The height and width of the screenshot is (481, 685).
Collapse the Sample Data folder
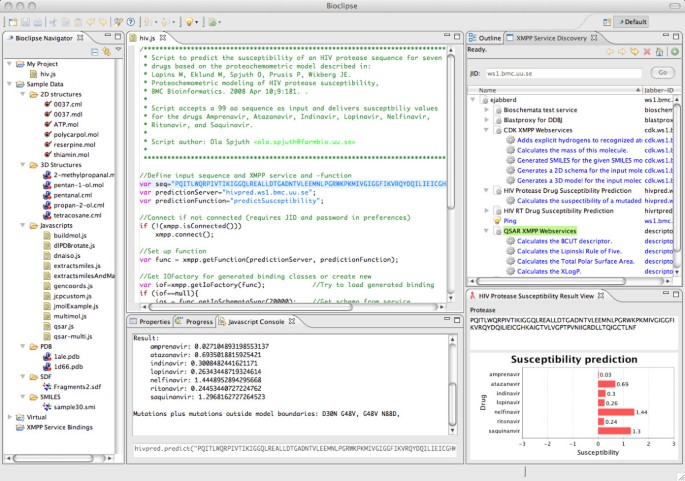tap(9, 84)
